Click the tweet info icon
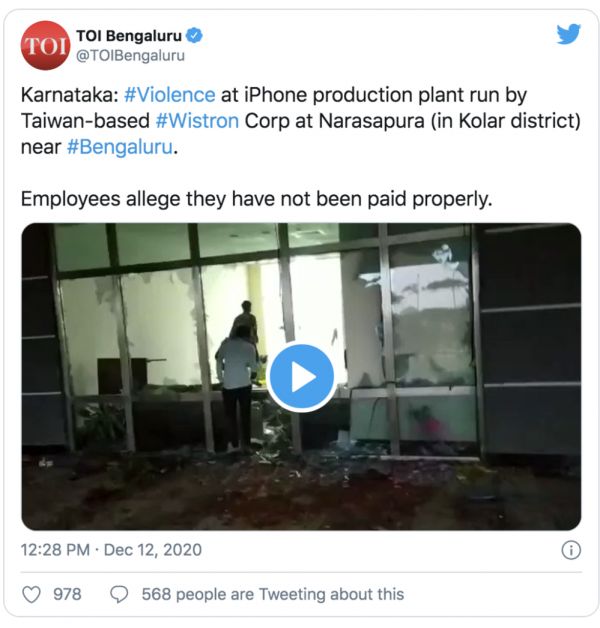600x628 pixels. 571,550
